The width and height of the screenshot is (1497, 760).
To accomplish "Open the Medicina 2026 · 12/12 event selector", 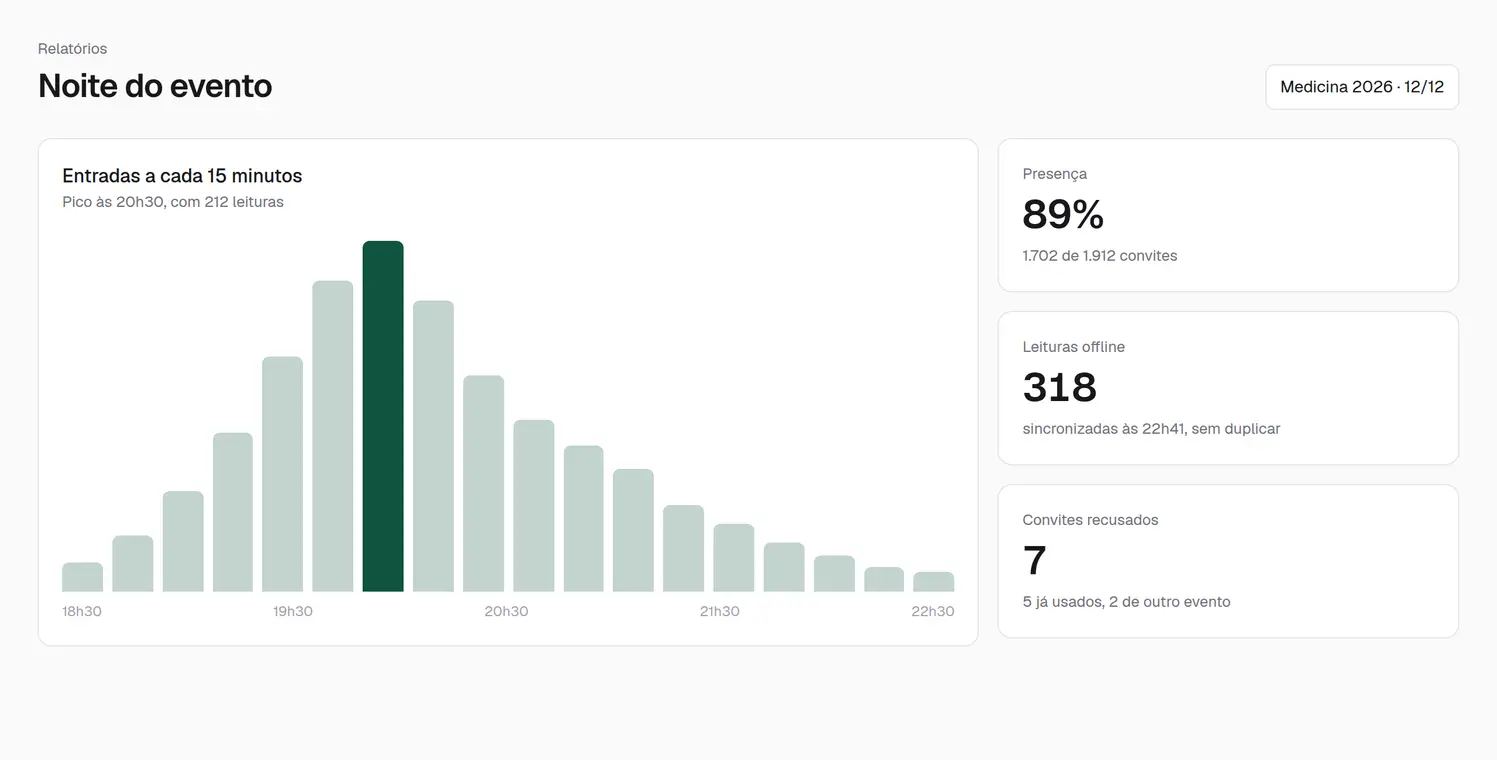I will point(1362,87).
